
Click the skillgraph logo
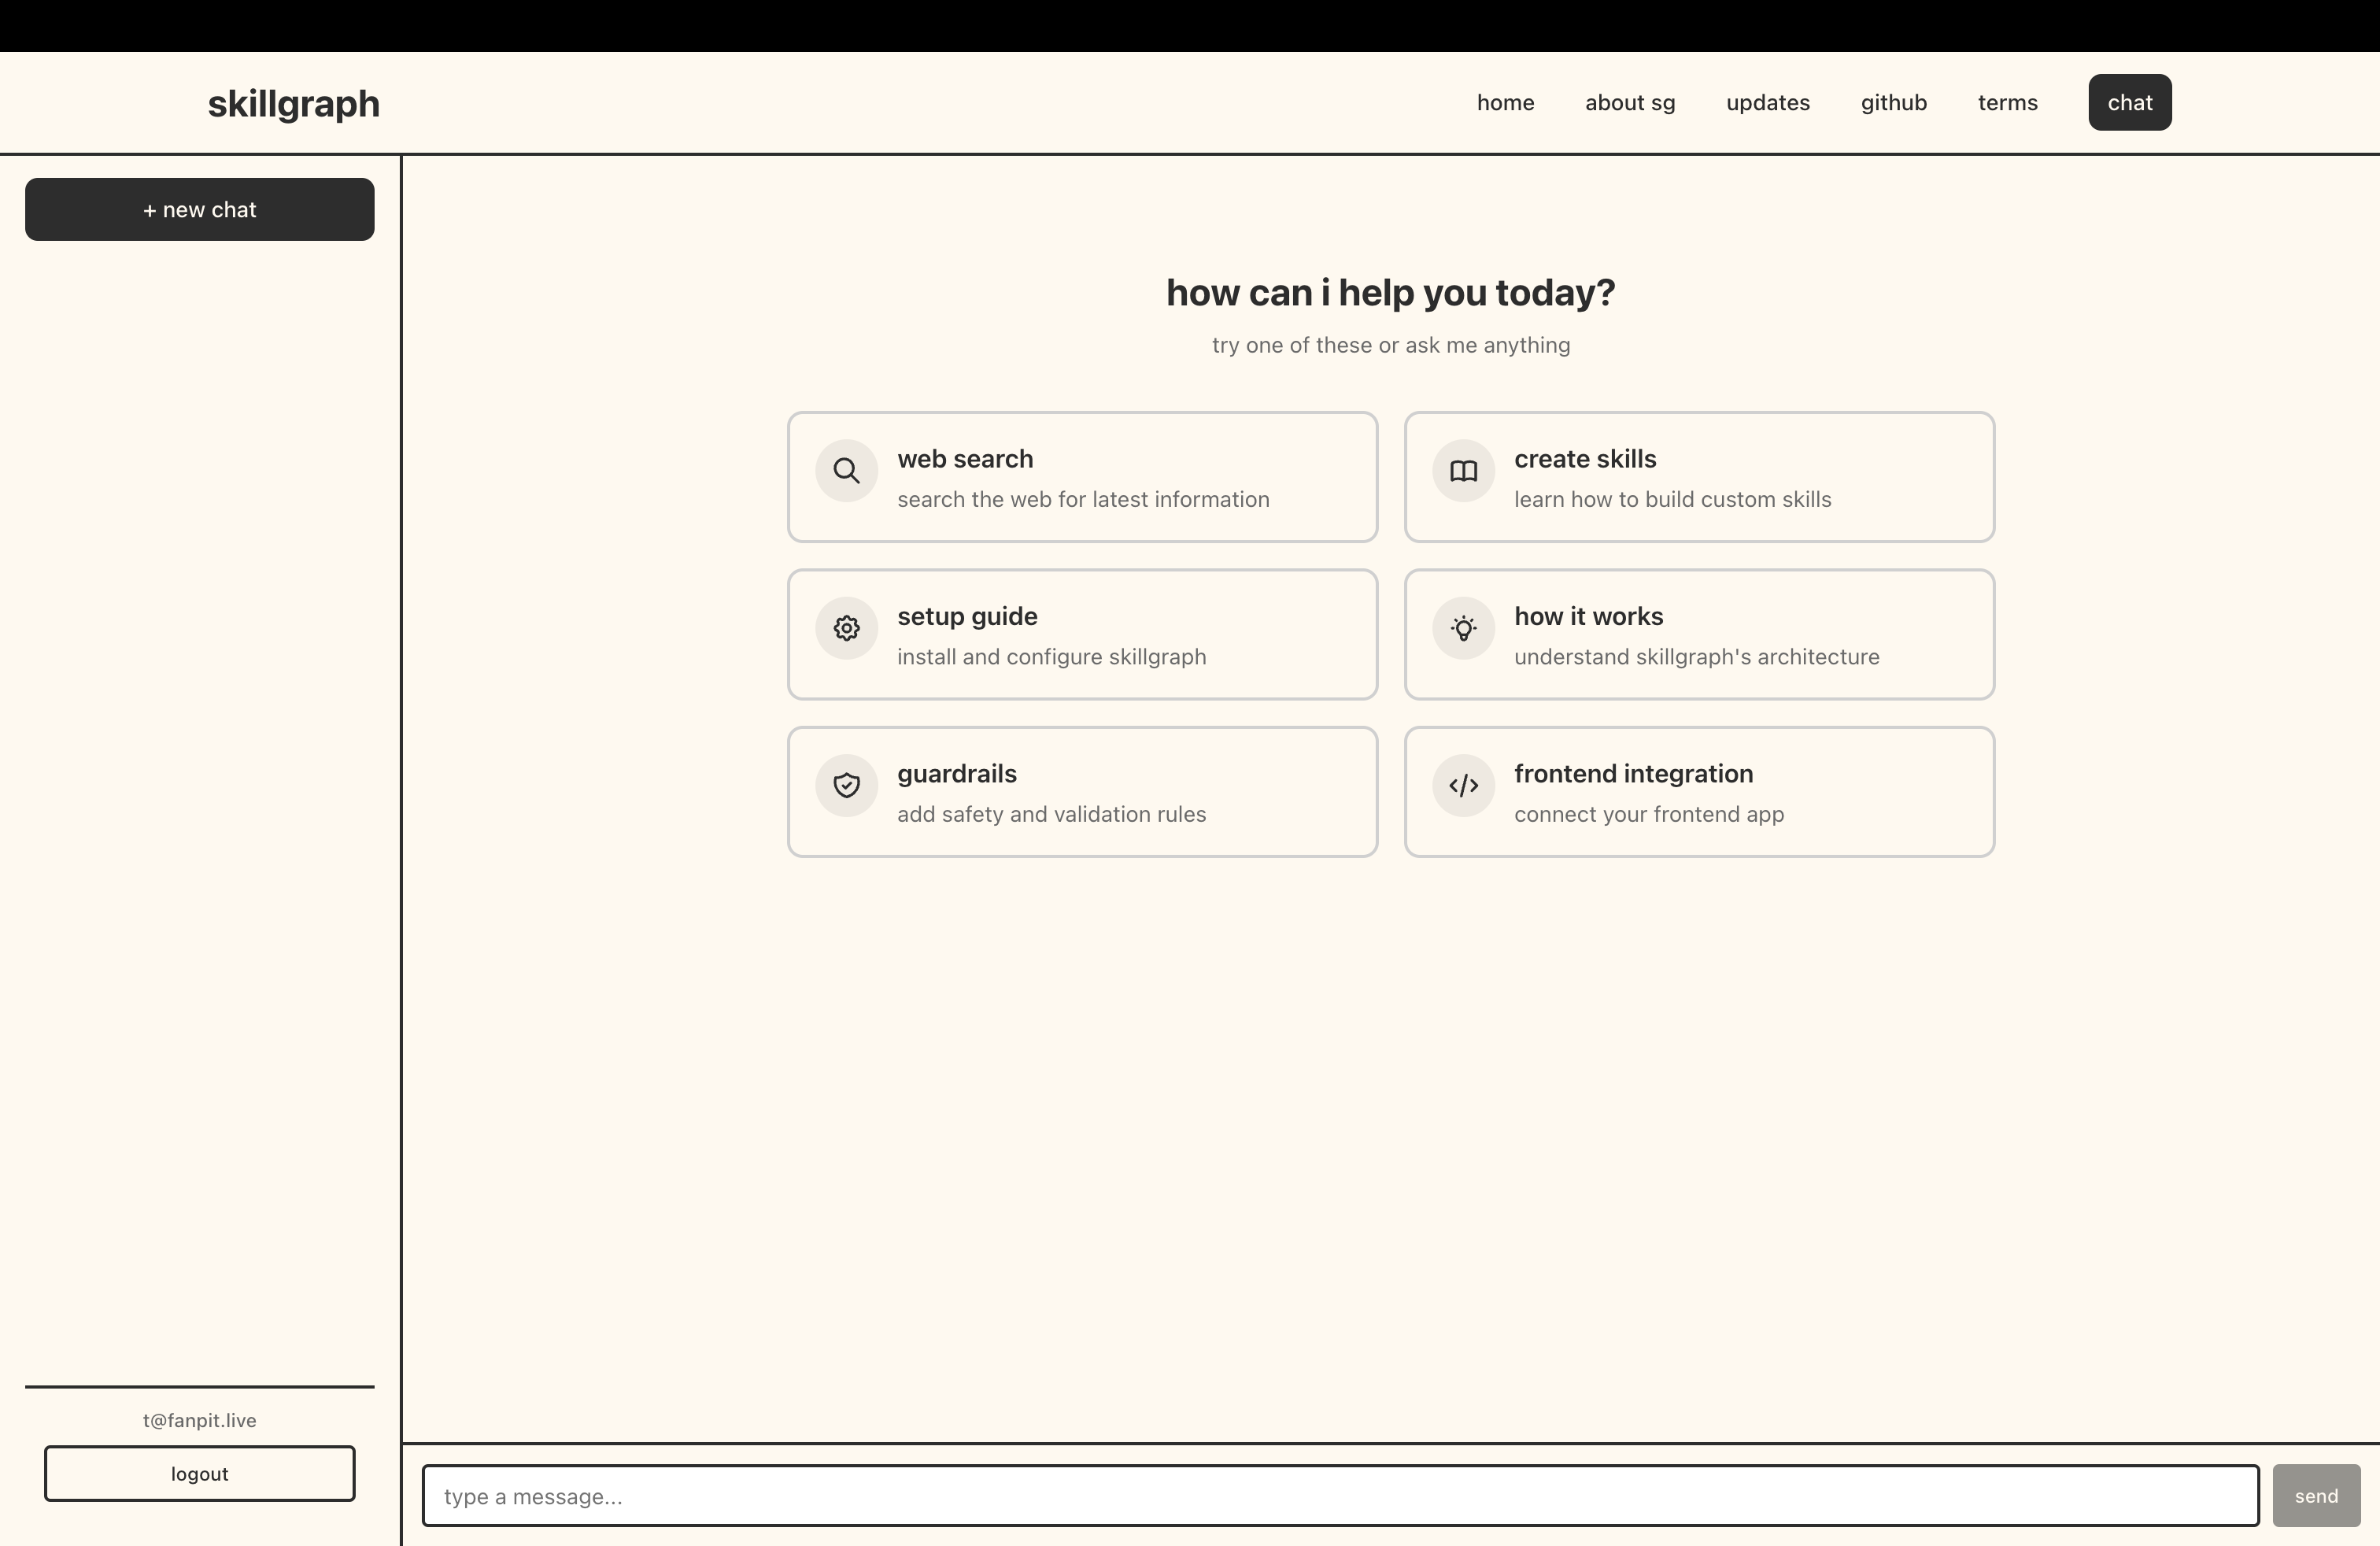click(293, 102)
